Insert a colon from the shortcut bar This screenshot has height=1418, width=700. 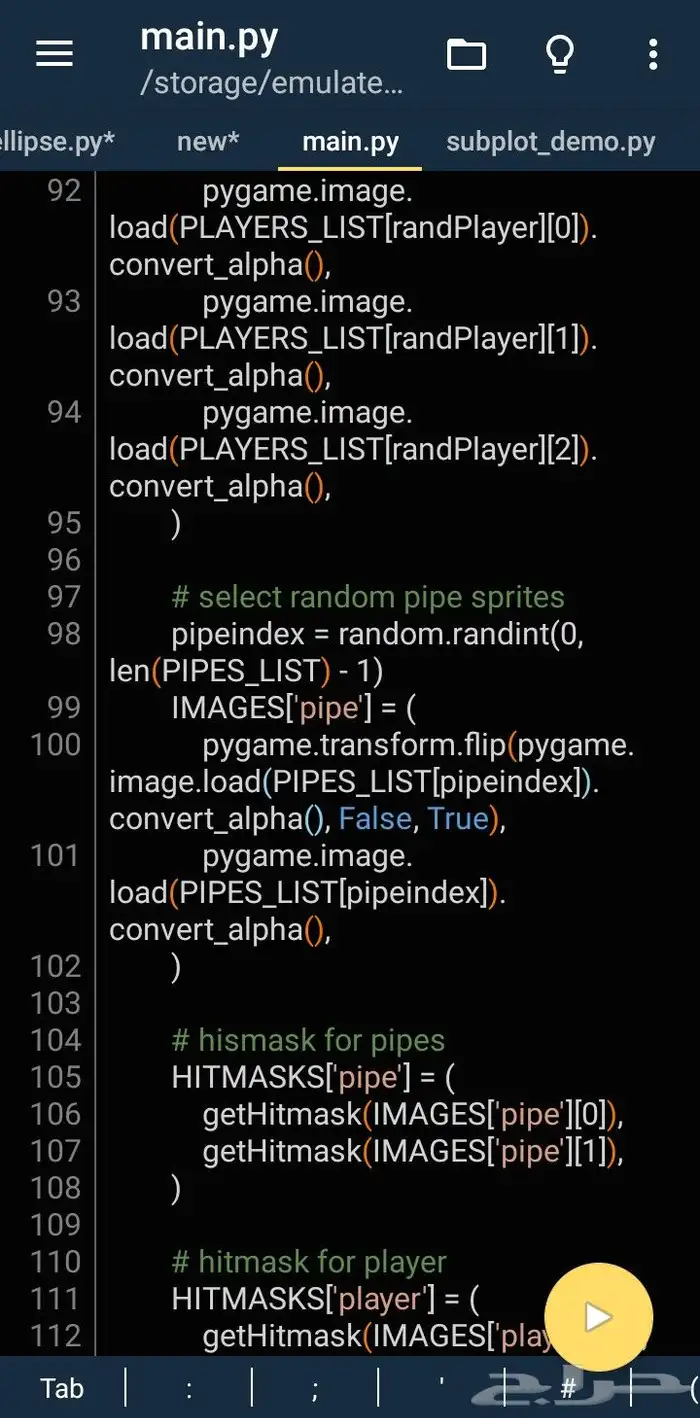(x=188, y=1388)
